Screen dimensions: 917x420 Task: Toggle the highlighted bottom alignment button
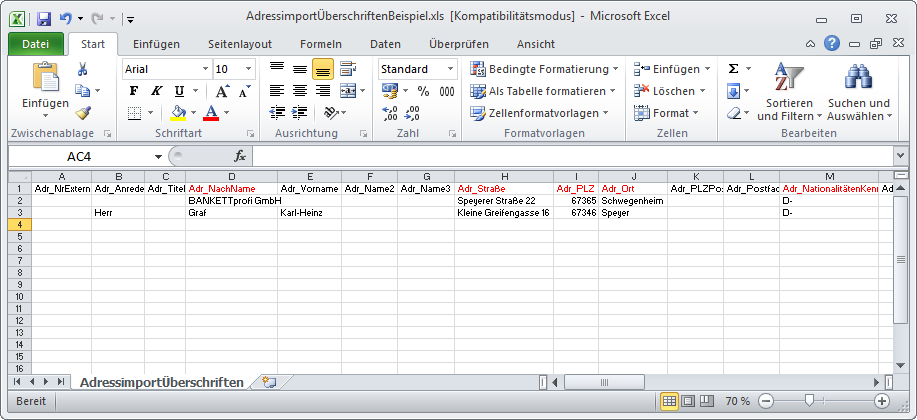tap(323, 69)
